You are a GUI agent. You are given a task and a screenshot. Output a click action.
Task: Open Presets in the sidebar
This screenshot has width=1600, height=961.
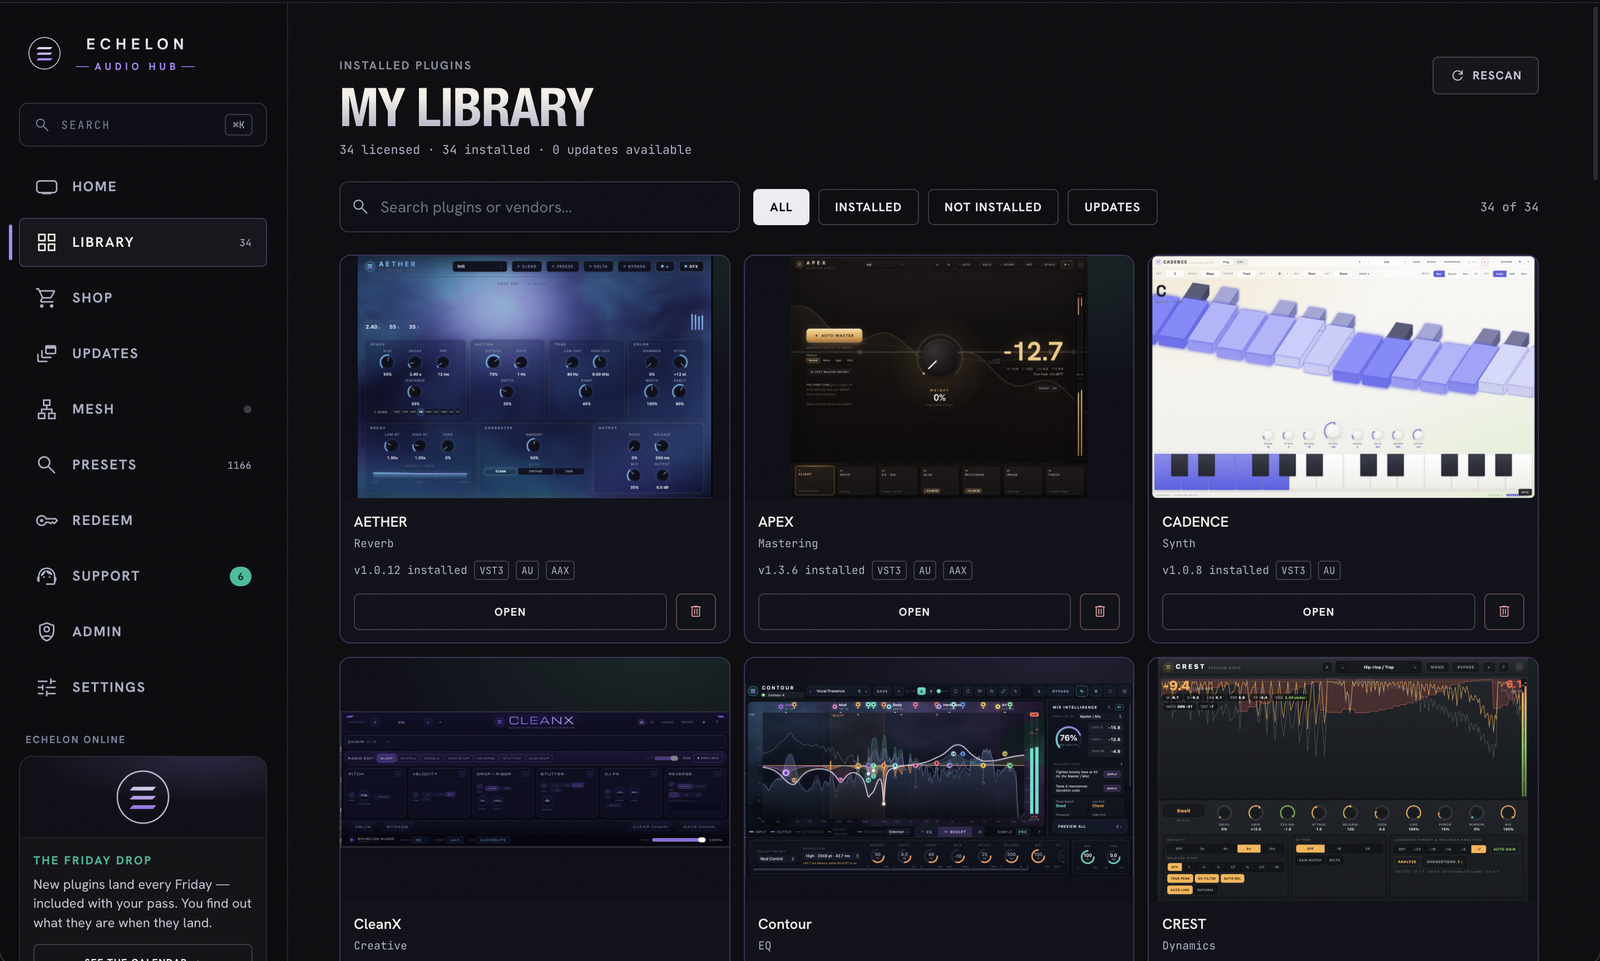pyautogui.click(x=143, y=465)
